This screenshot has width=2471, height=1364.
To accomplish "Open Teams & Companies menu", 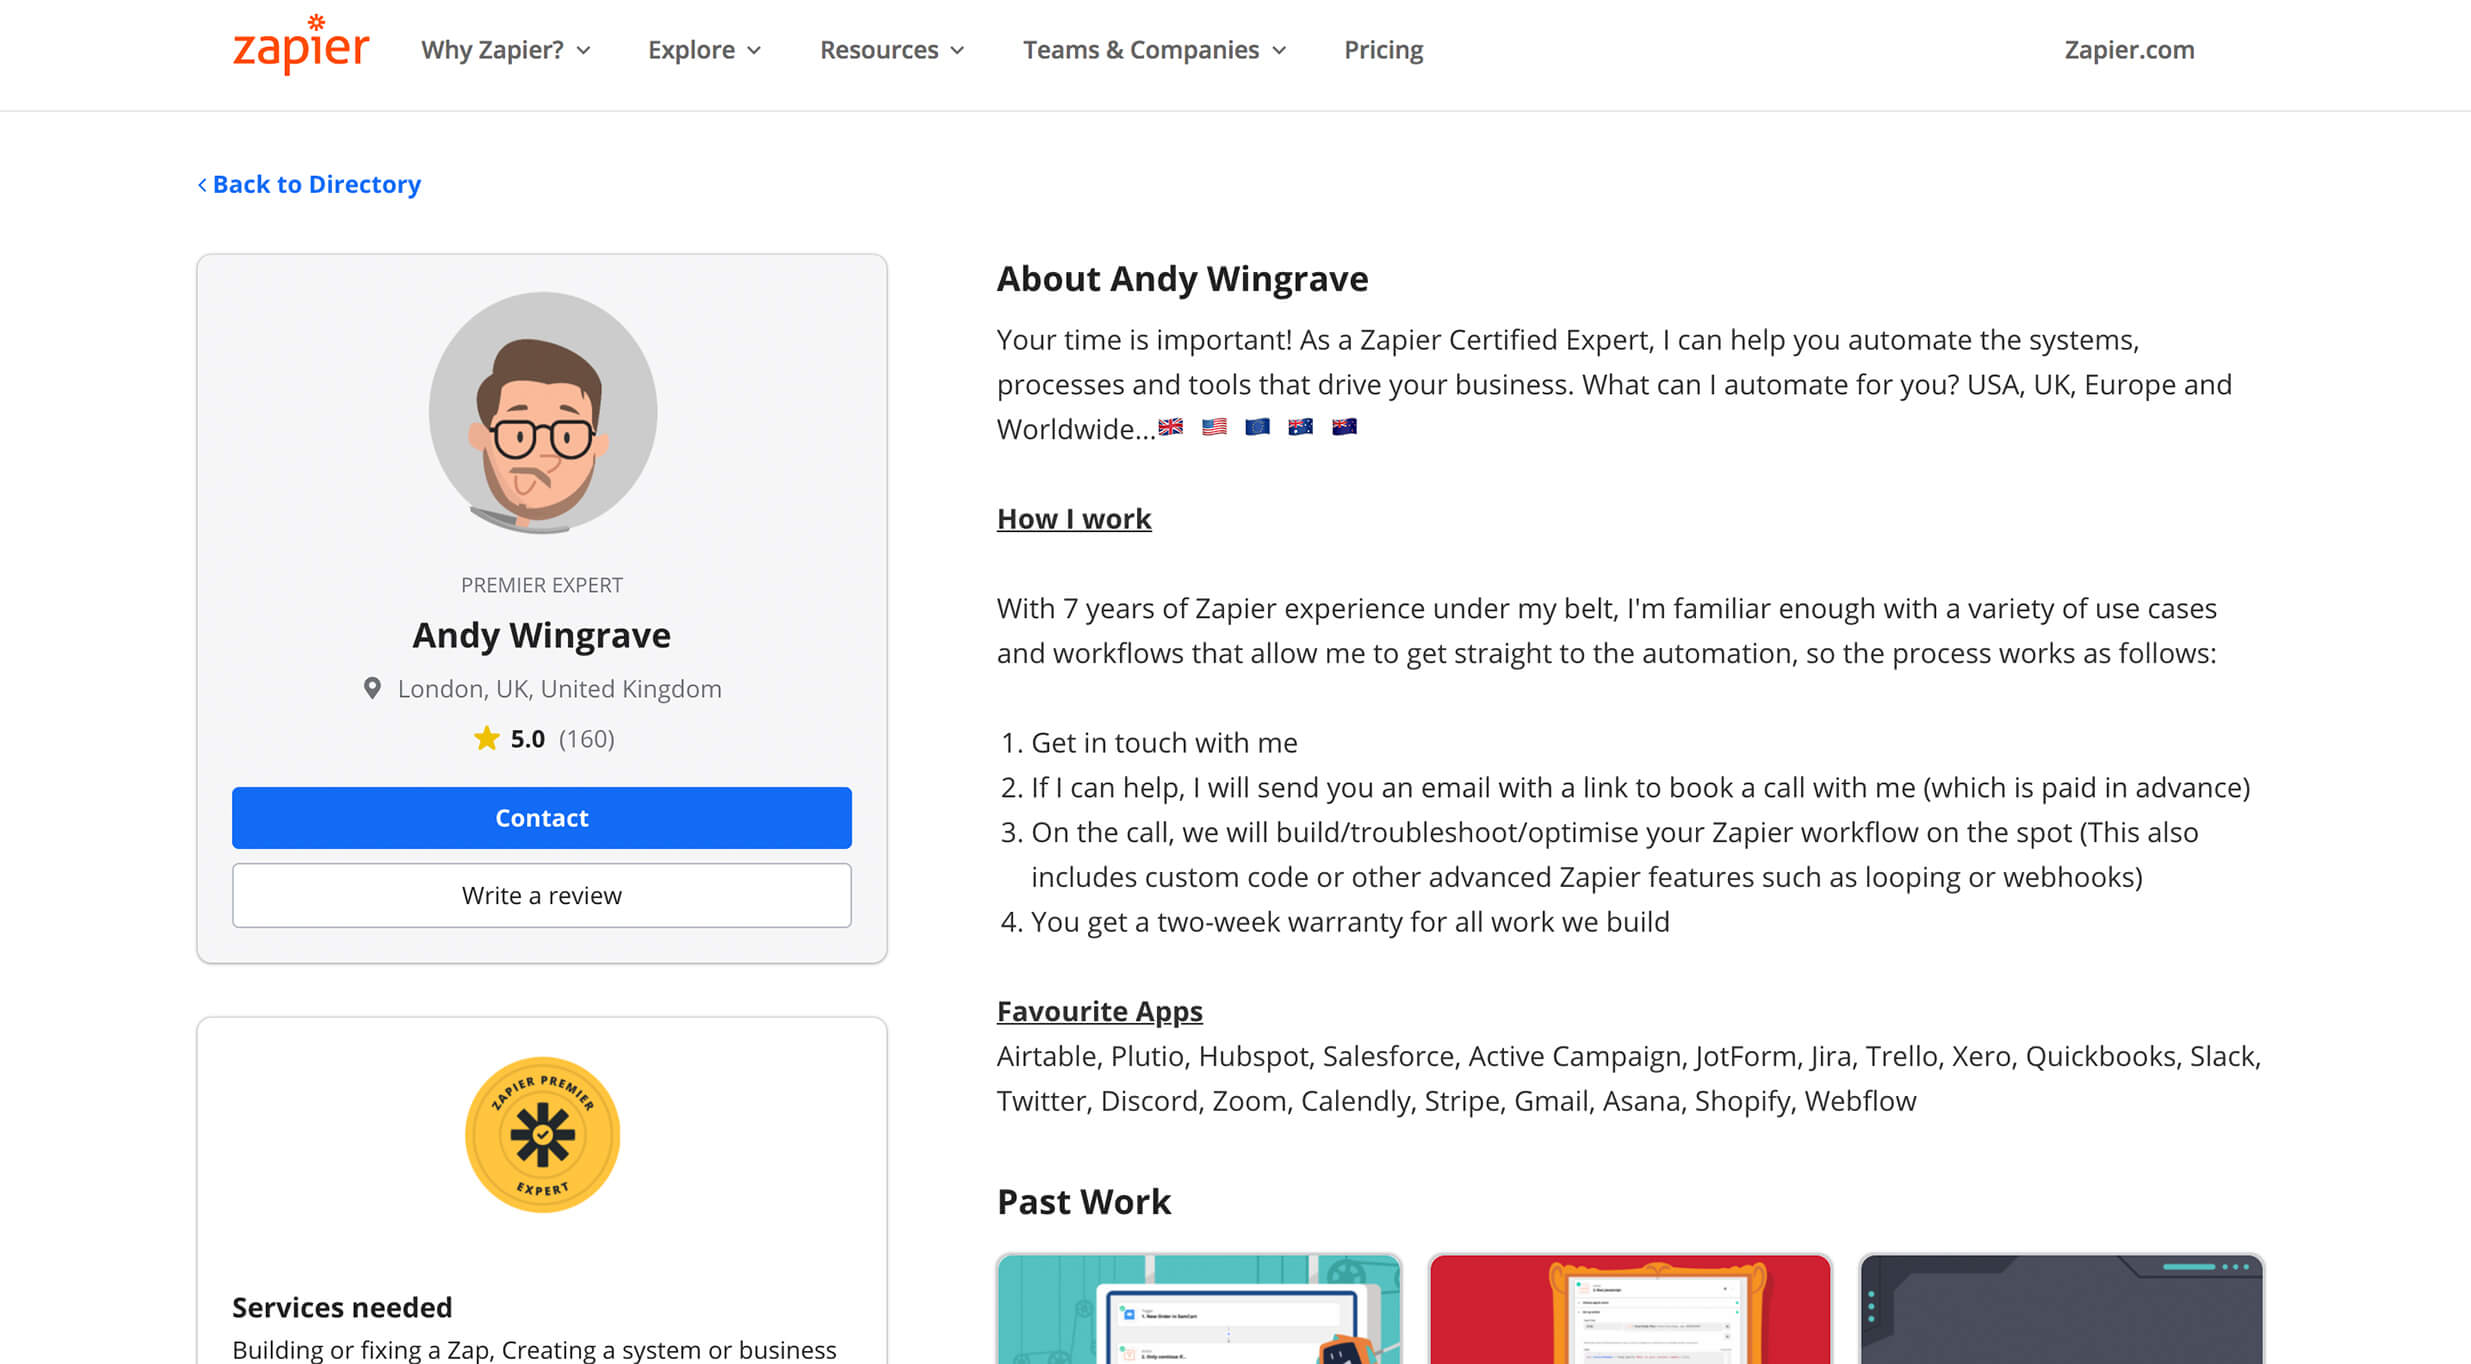I will [1154, 50].
